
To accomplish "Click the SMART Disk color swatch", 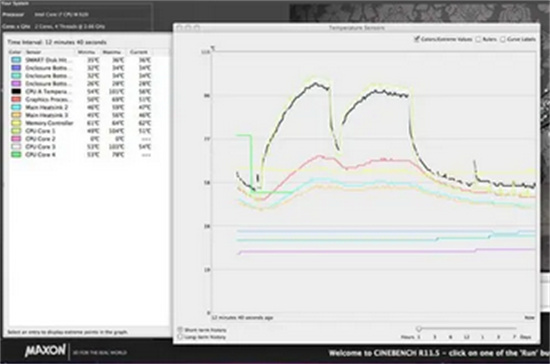I will tap(16, 60).
